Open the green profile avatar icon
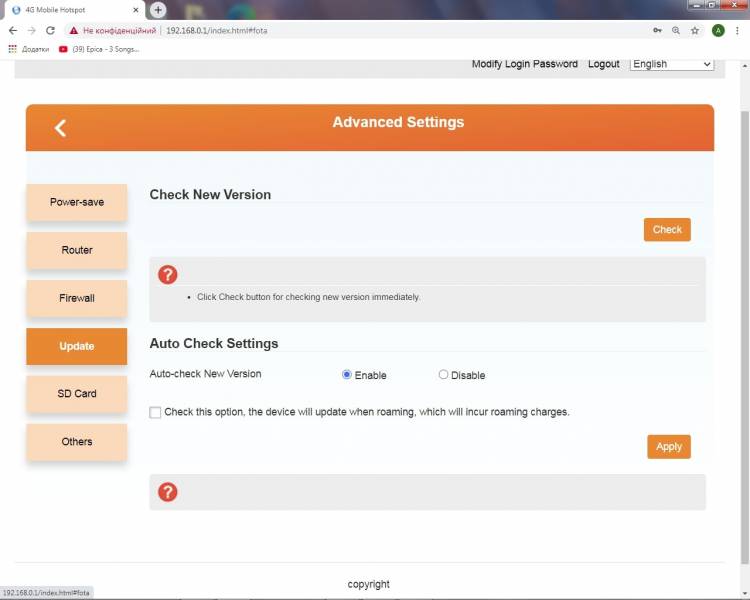Viewport: 750px width, 600px height. (x=718, y=31)
